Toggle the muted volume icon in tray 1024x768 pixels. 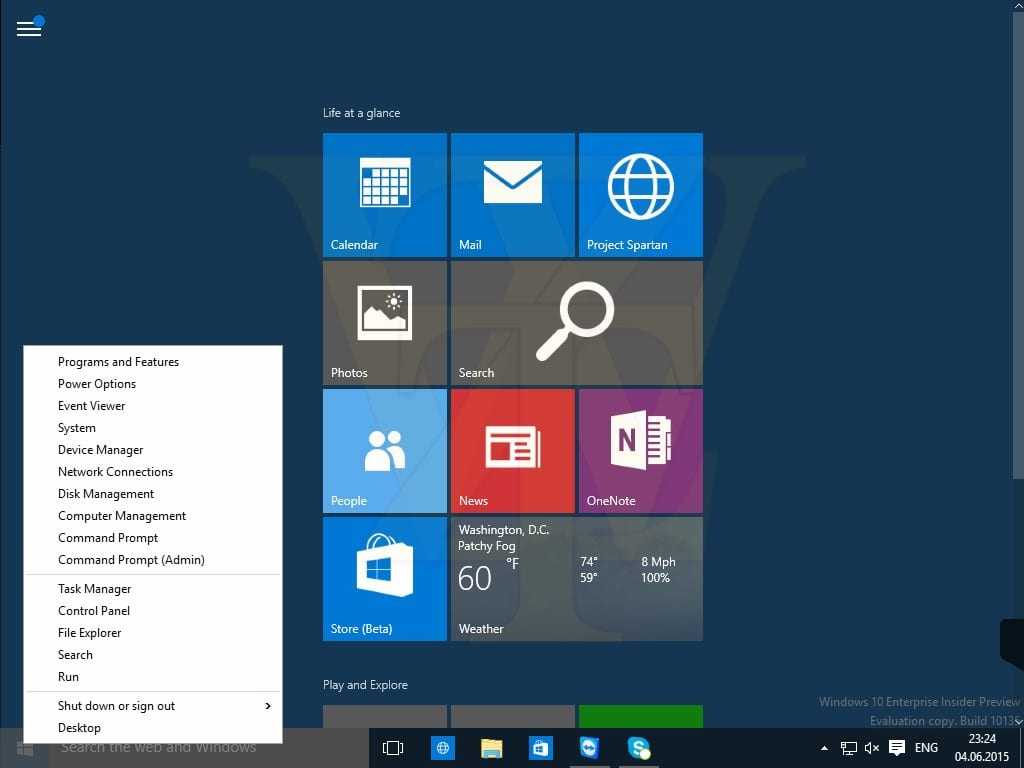(x=872, y=748)
